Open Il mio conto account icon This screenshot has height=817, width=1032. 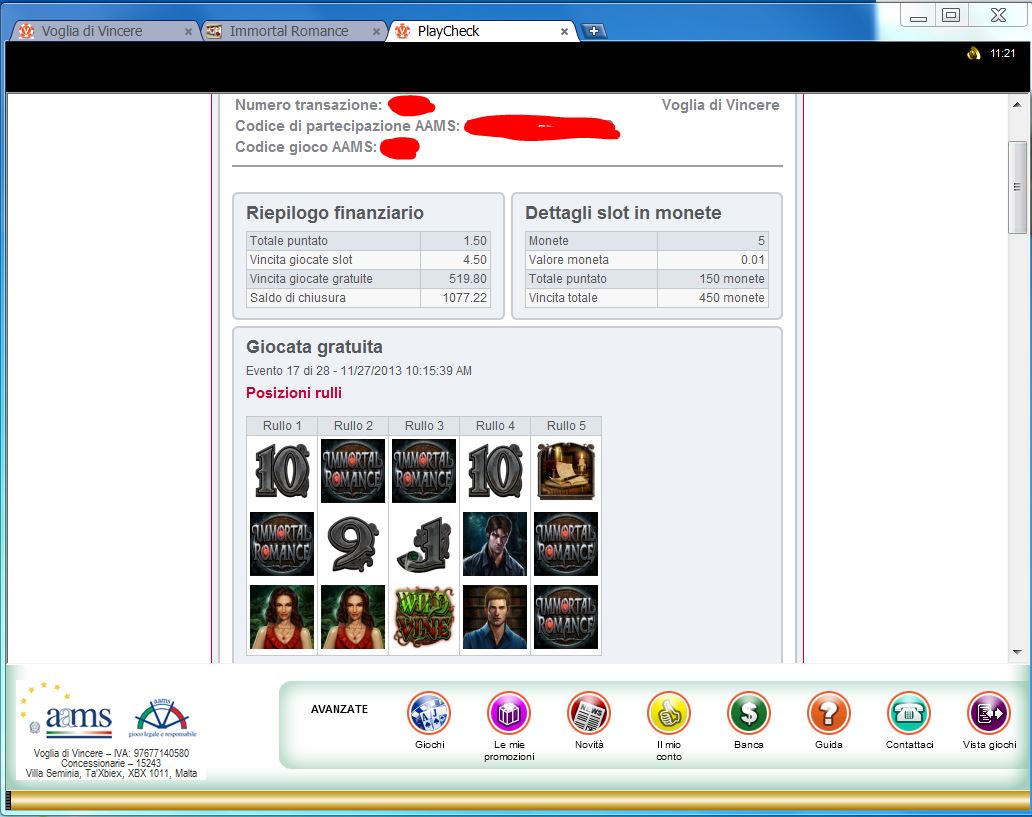[669, 714]
